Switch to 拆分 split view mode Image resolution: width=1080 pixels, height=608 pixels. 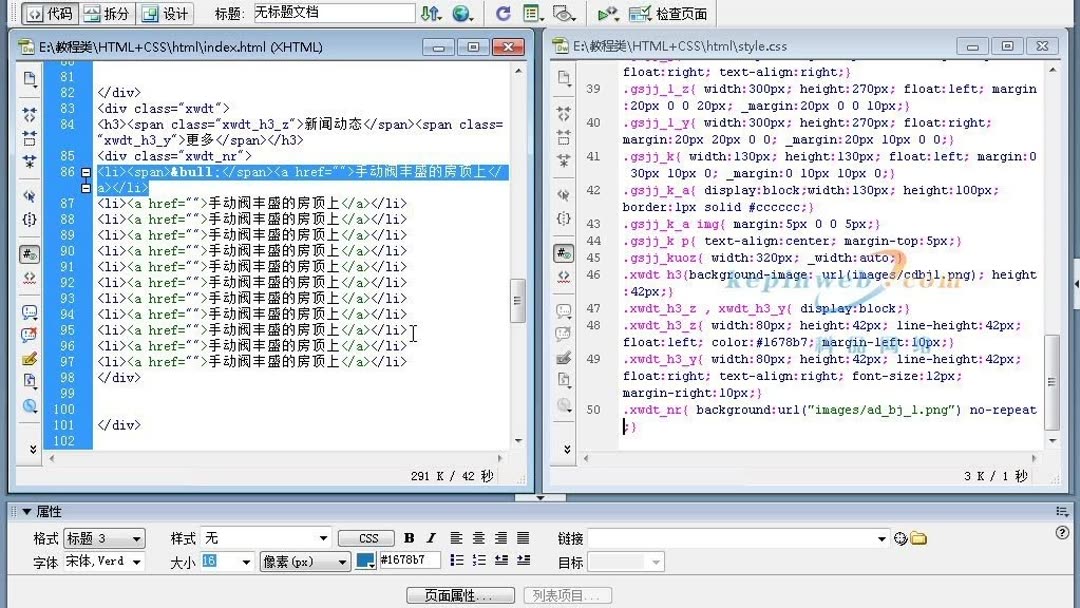107,12
